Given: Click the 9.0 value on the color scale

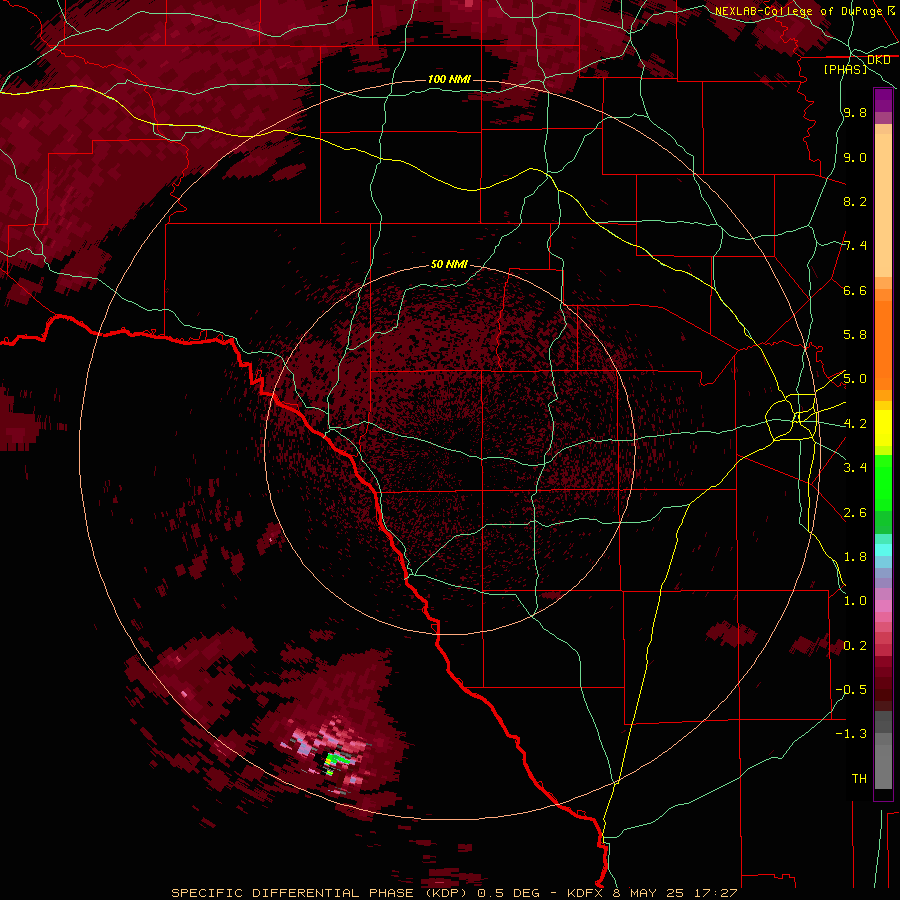Looking at the screenshot, I should point(855,157).
